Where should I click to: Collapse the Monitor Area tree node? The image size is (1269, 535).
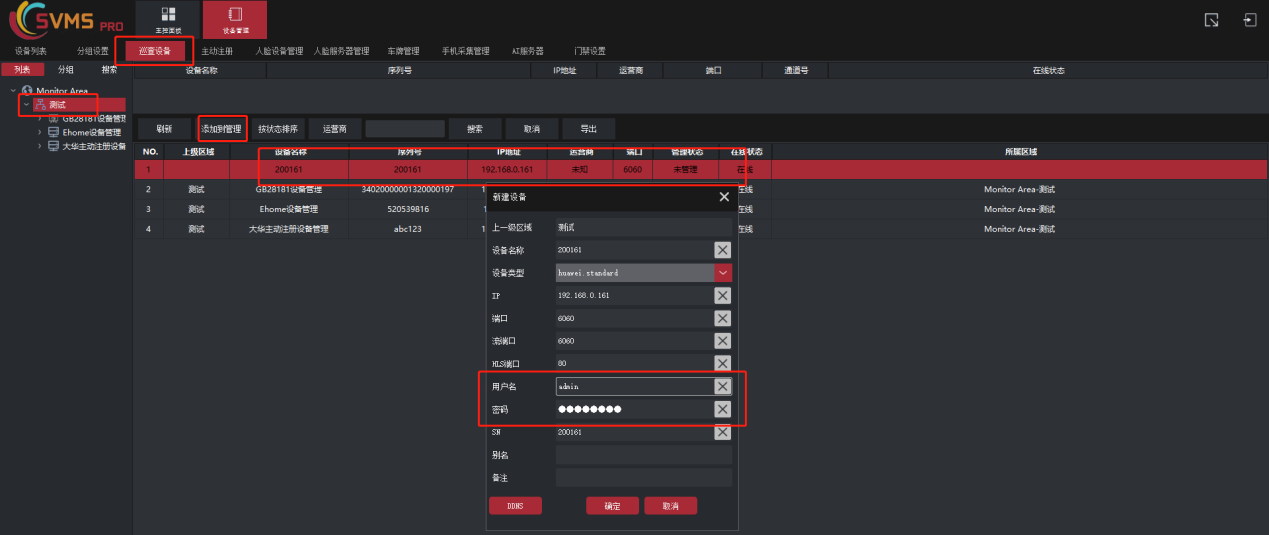[13, 91]
